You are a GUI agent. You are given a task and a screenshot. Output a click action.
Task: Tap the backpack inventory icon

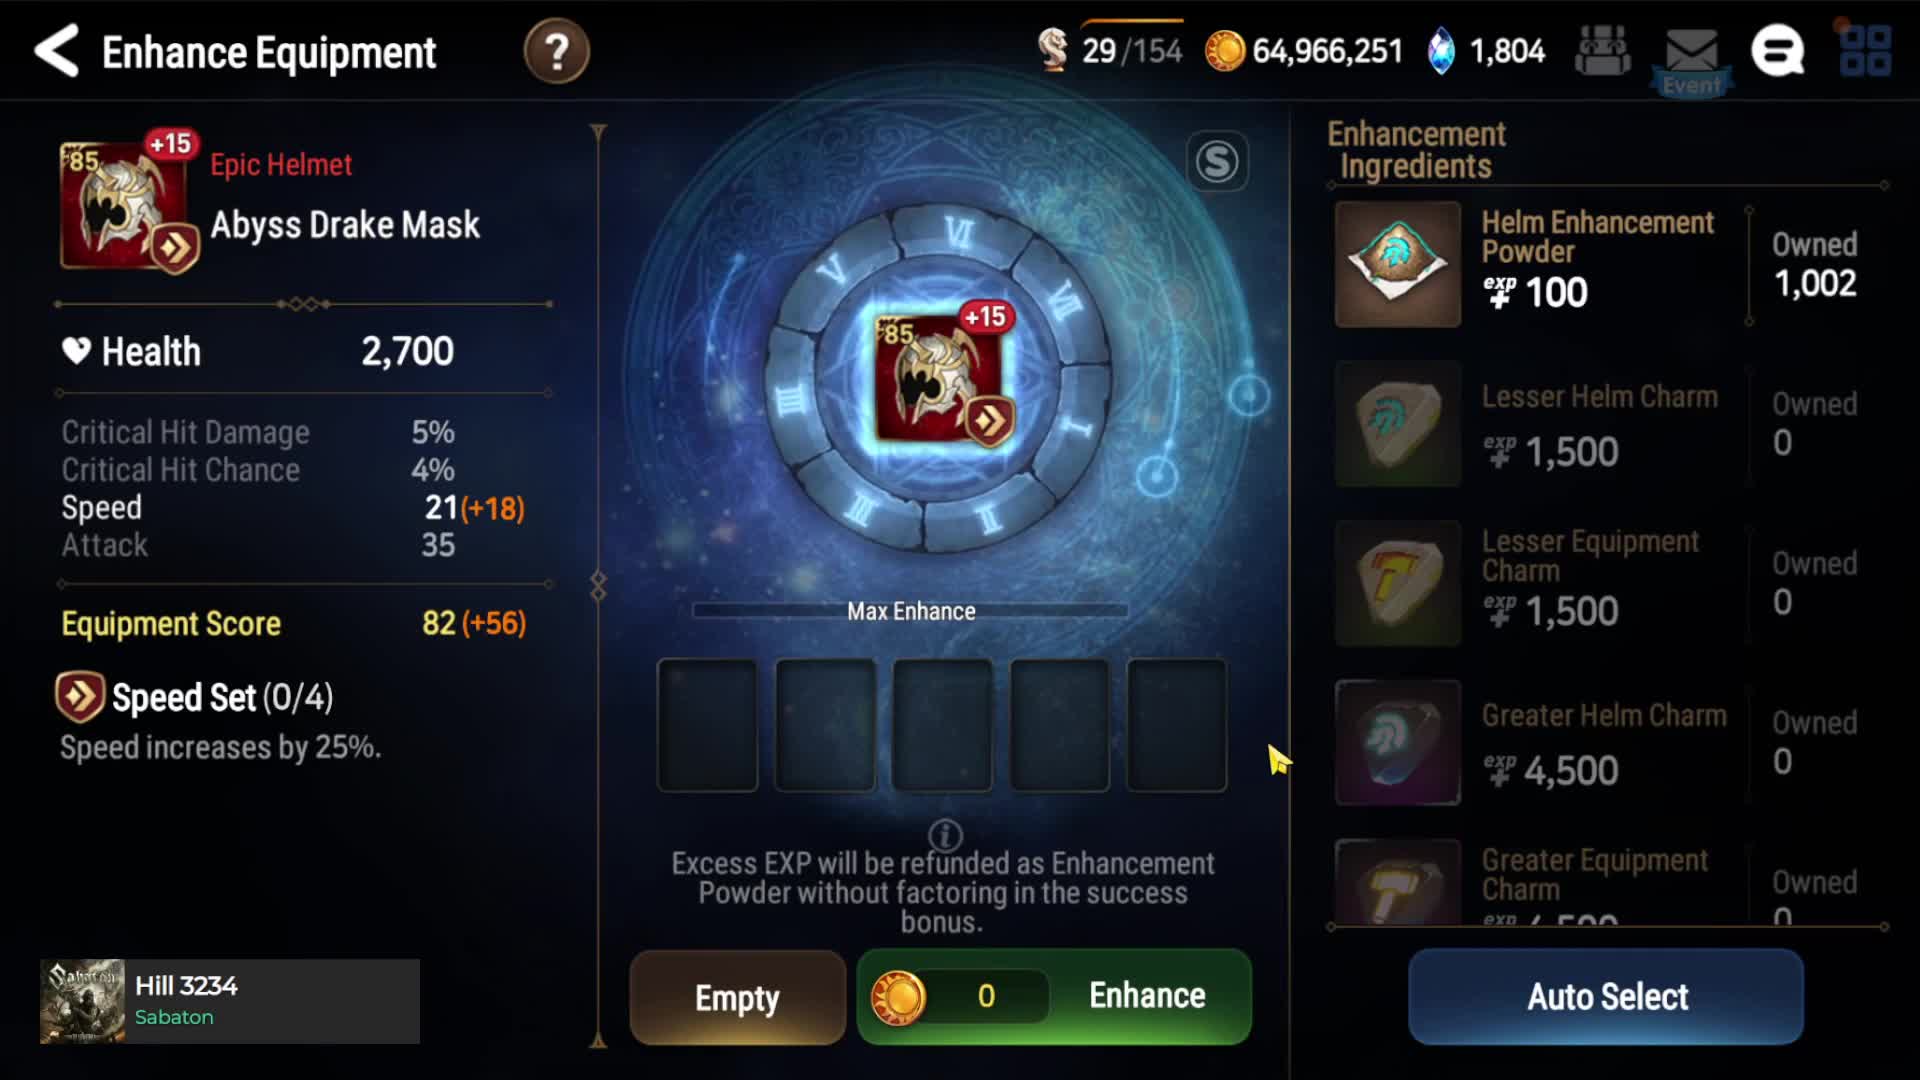tap(1602, 51)
